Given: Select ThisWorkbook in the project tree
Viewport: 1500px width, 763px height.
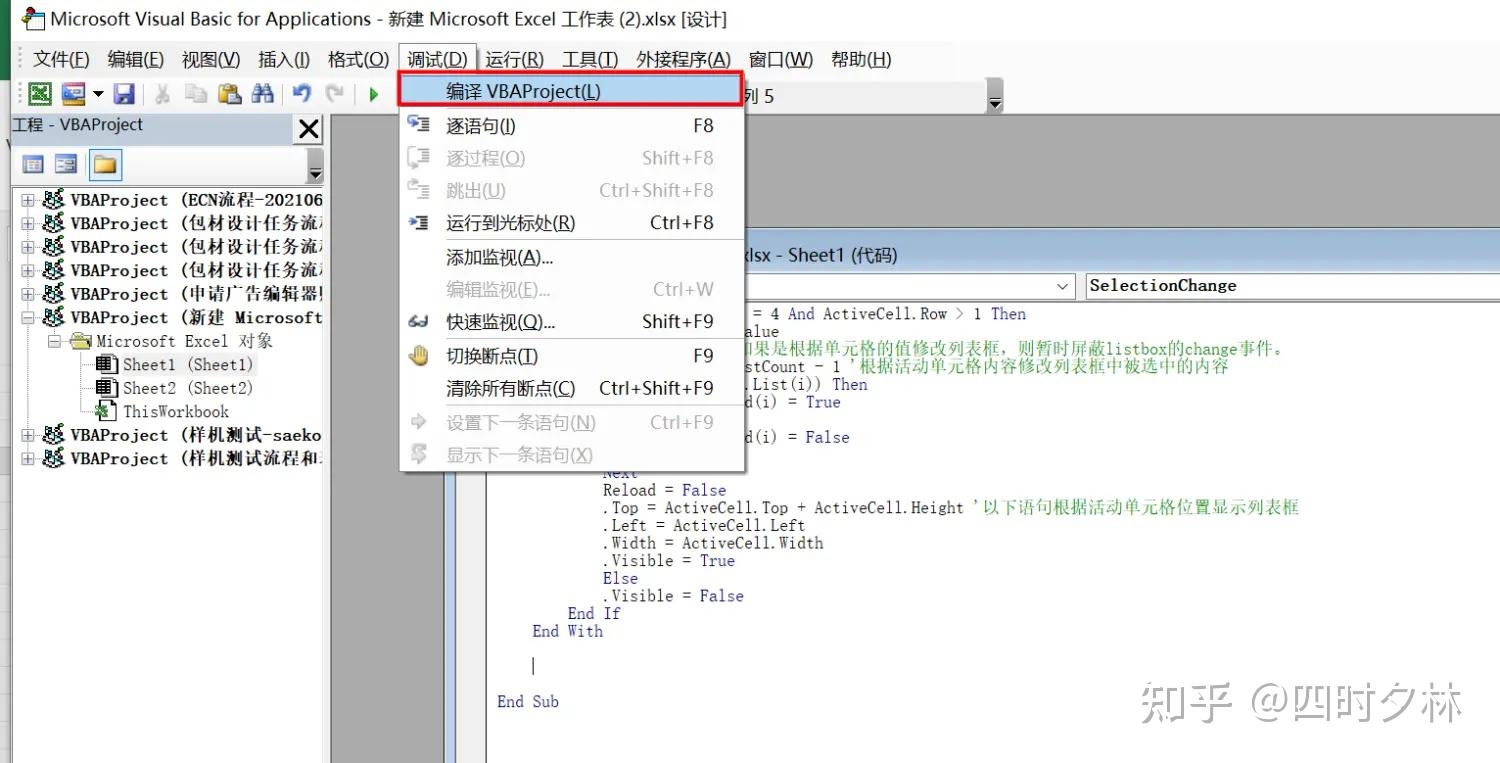Looking at the screenshot, I should click(x=176, y=412).
